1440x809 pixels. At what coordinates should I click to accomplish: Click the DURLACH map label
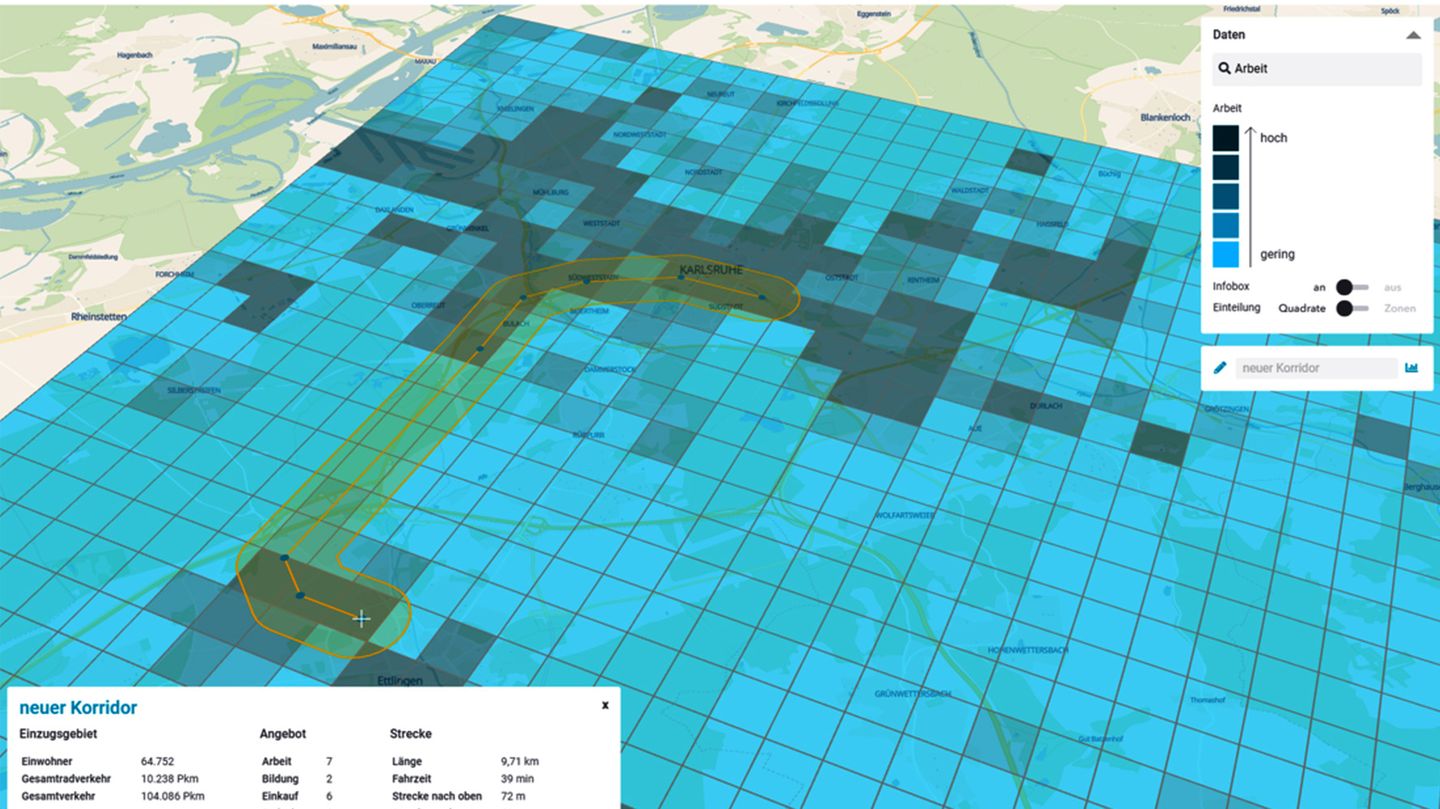tap(1044, 407)
